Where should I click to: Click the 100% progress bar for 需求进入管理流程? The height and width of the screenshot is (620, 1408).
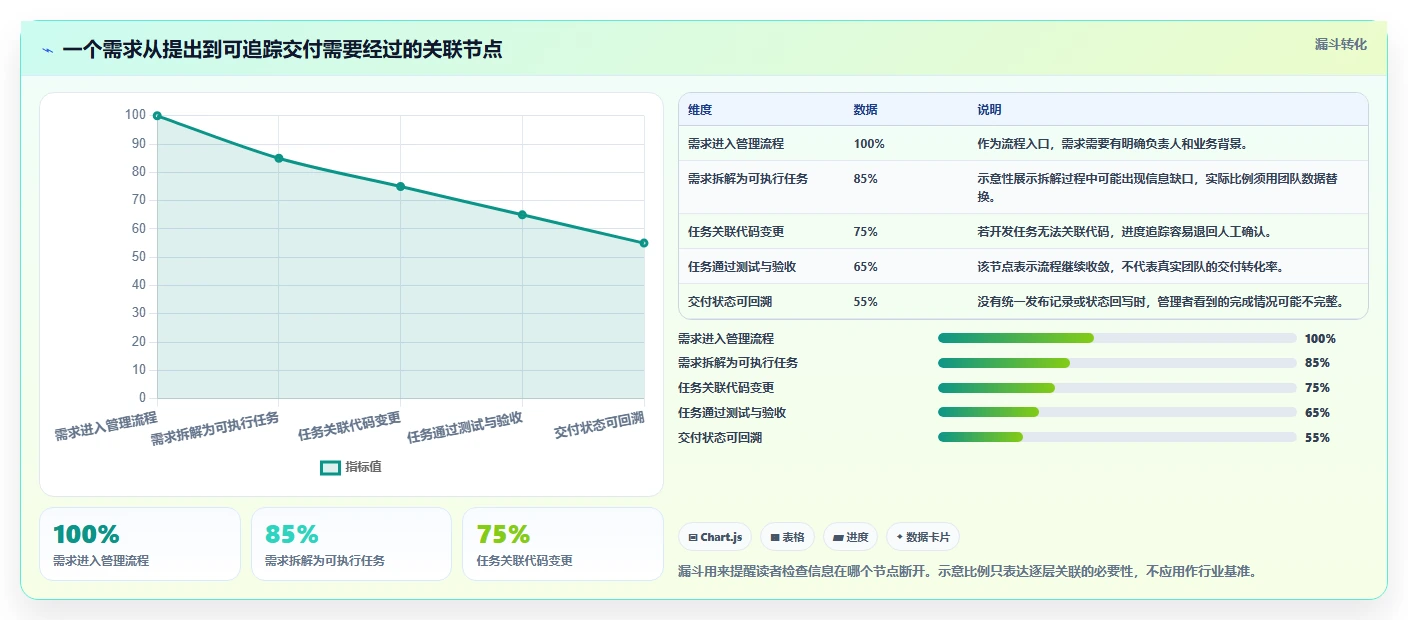click(x=1117, y=338)
